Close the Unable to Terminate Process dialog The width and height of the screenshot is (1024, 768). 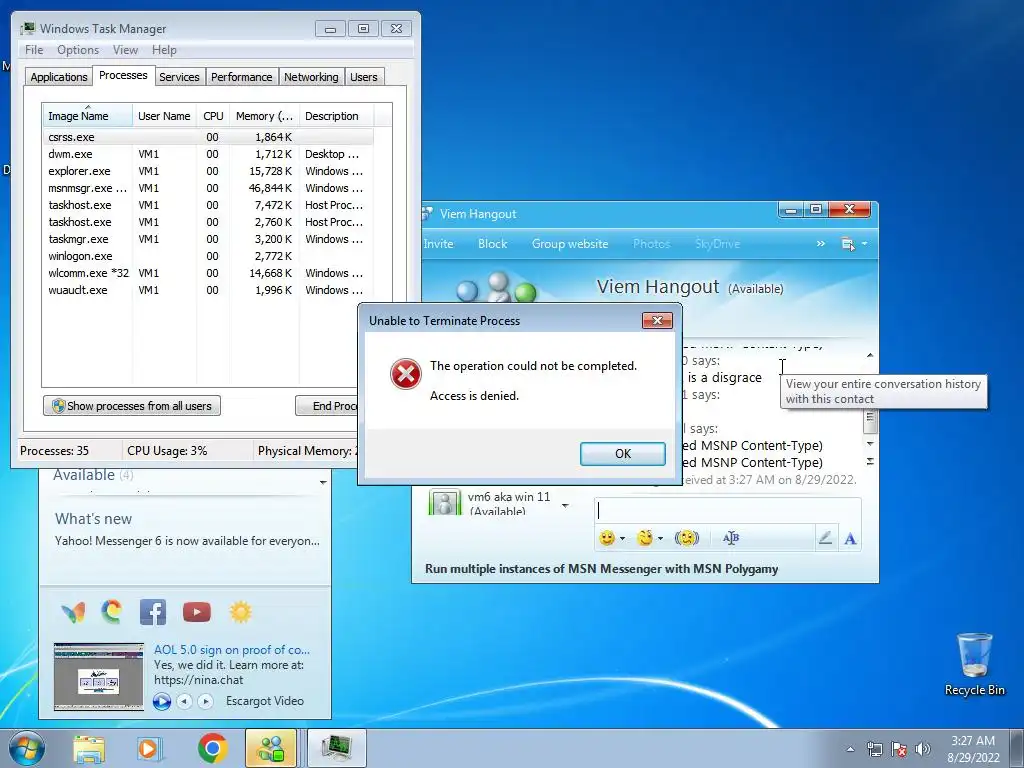click(x=657, y=320)
